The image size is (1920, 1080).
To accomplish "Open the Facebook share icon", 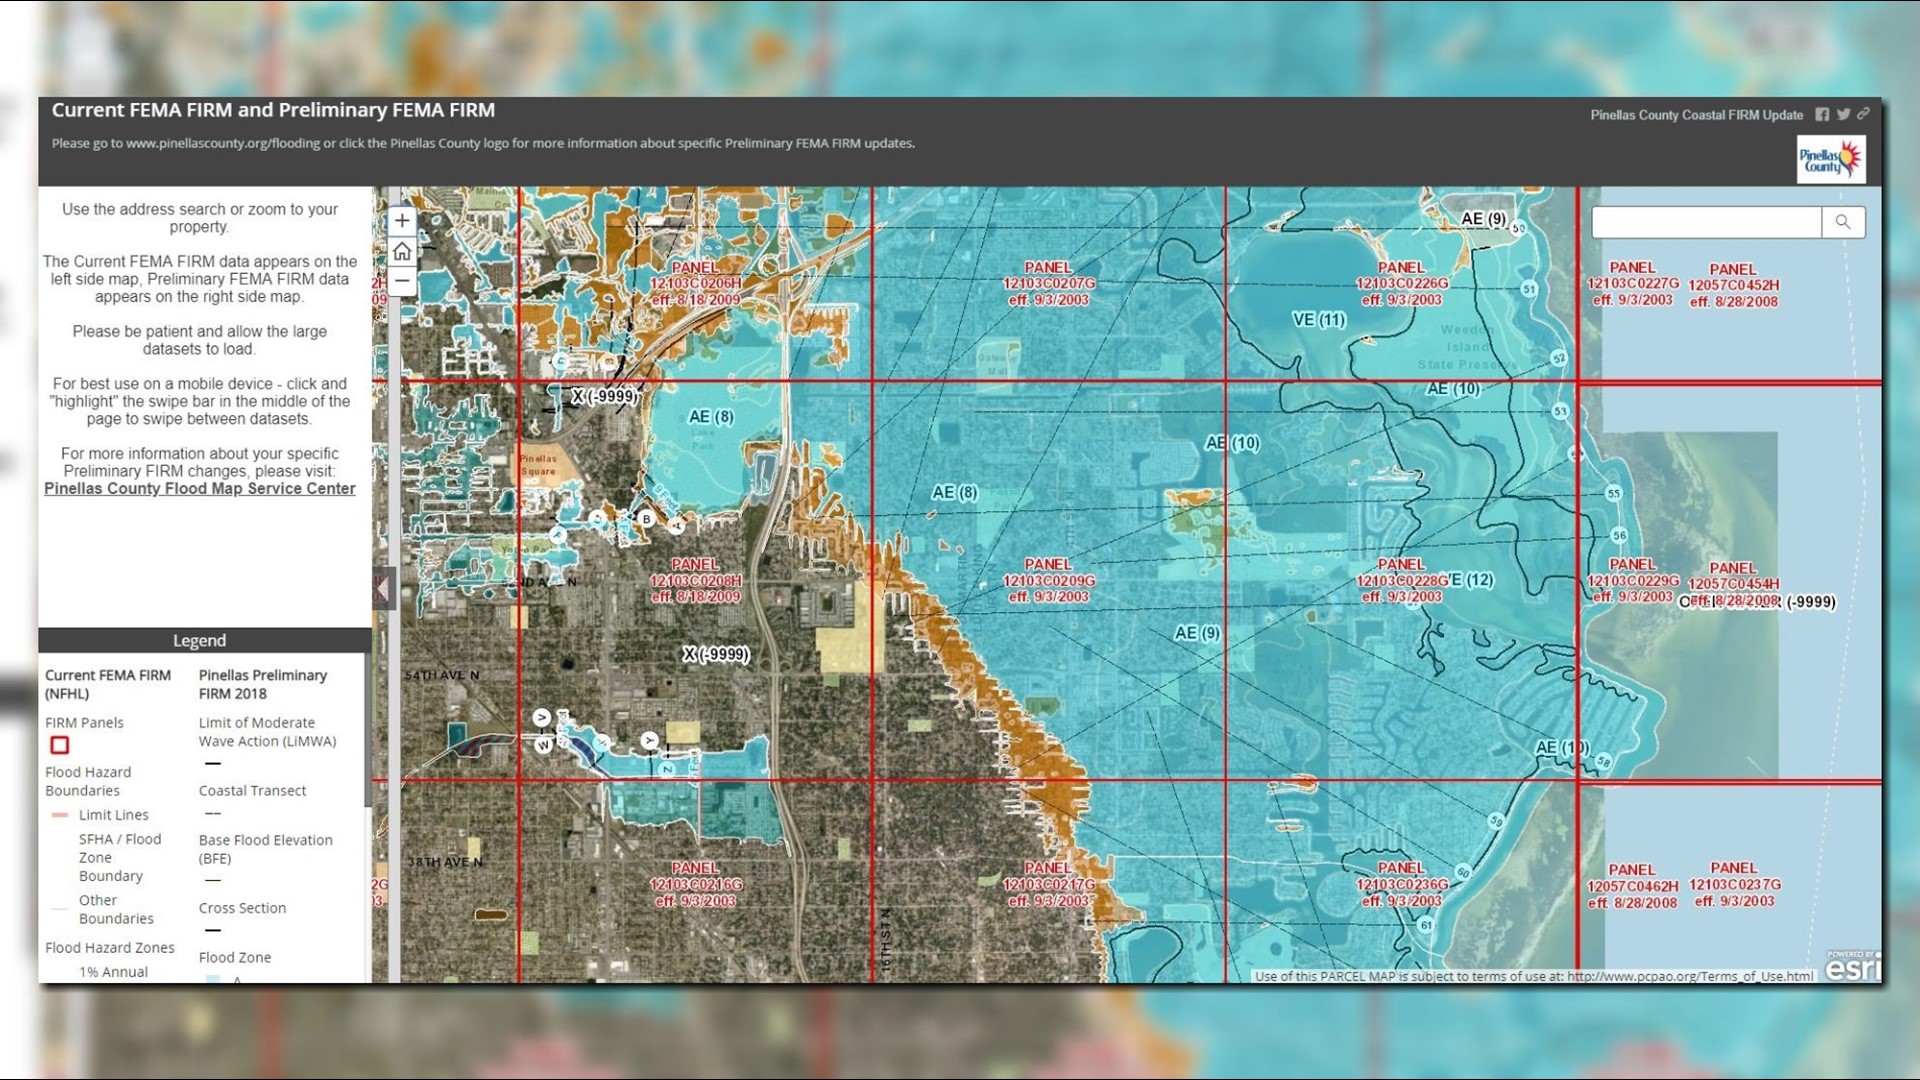I will click(x=1822, y=115).
